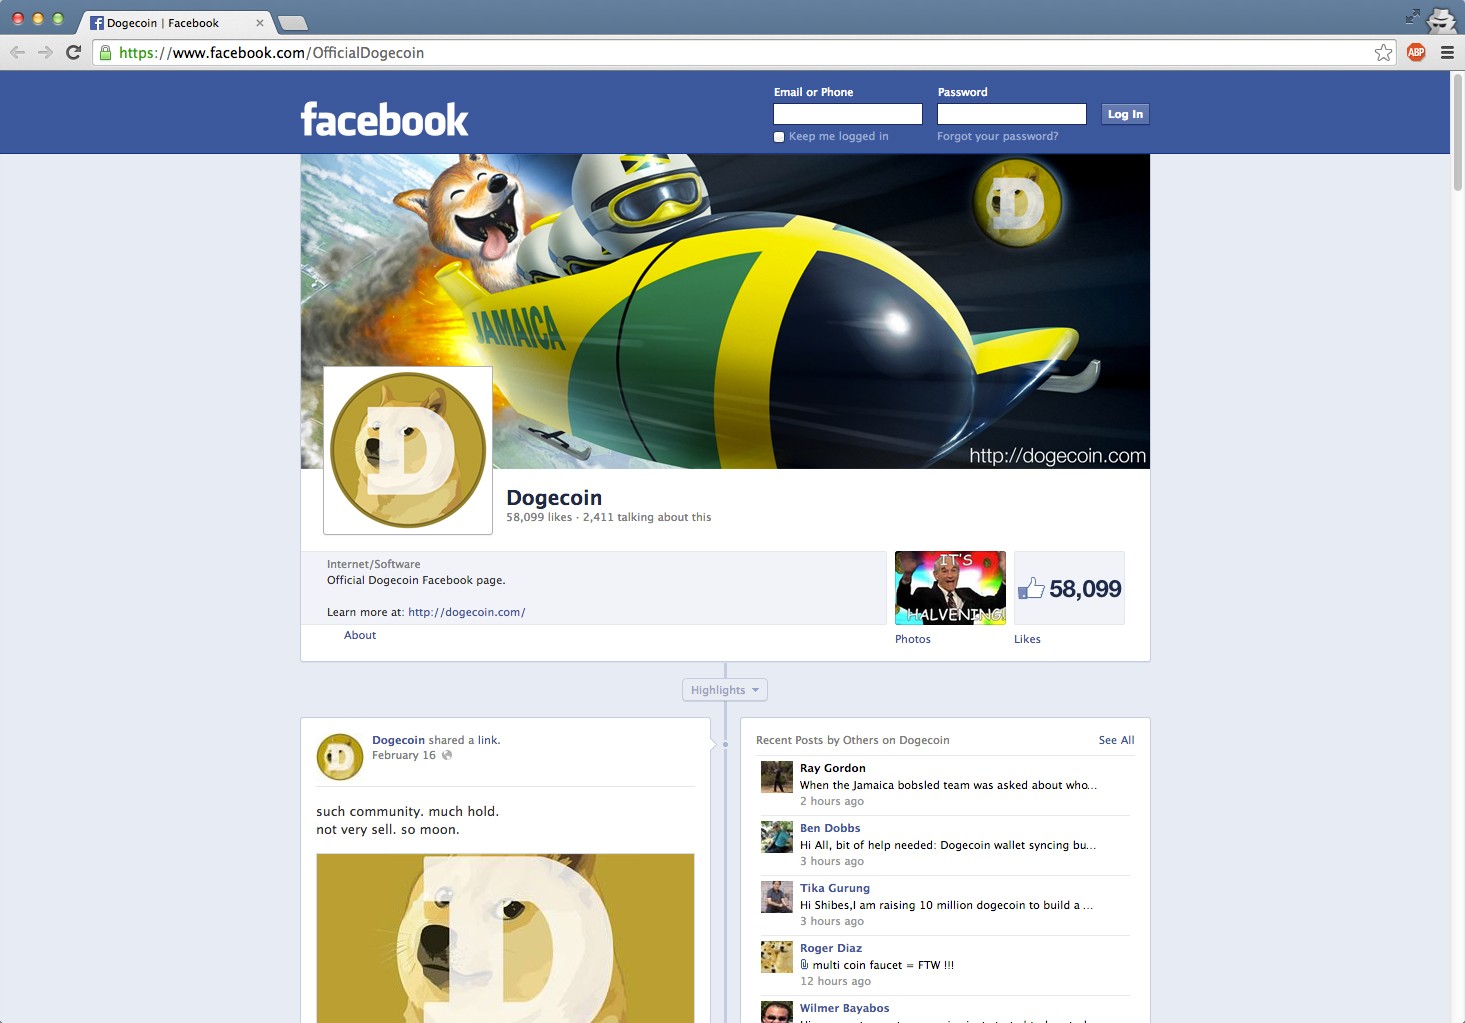Open the It's Halvening photo thumbnail

(x=950, y=588)
